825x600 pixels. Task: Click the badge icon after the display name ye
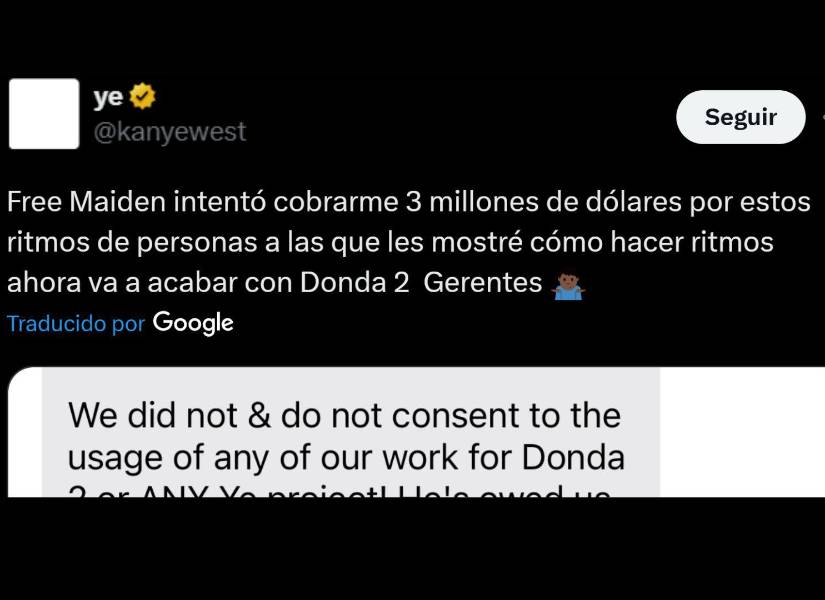tap(142, 95)
